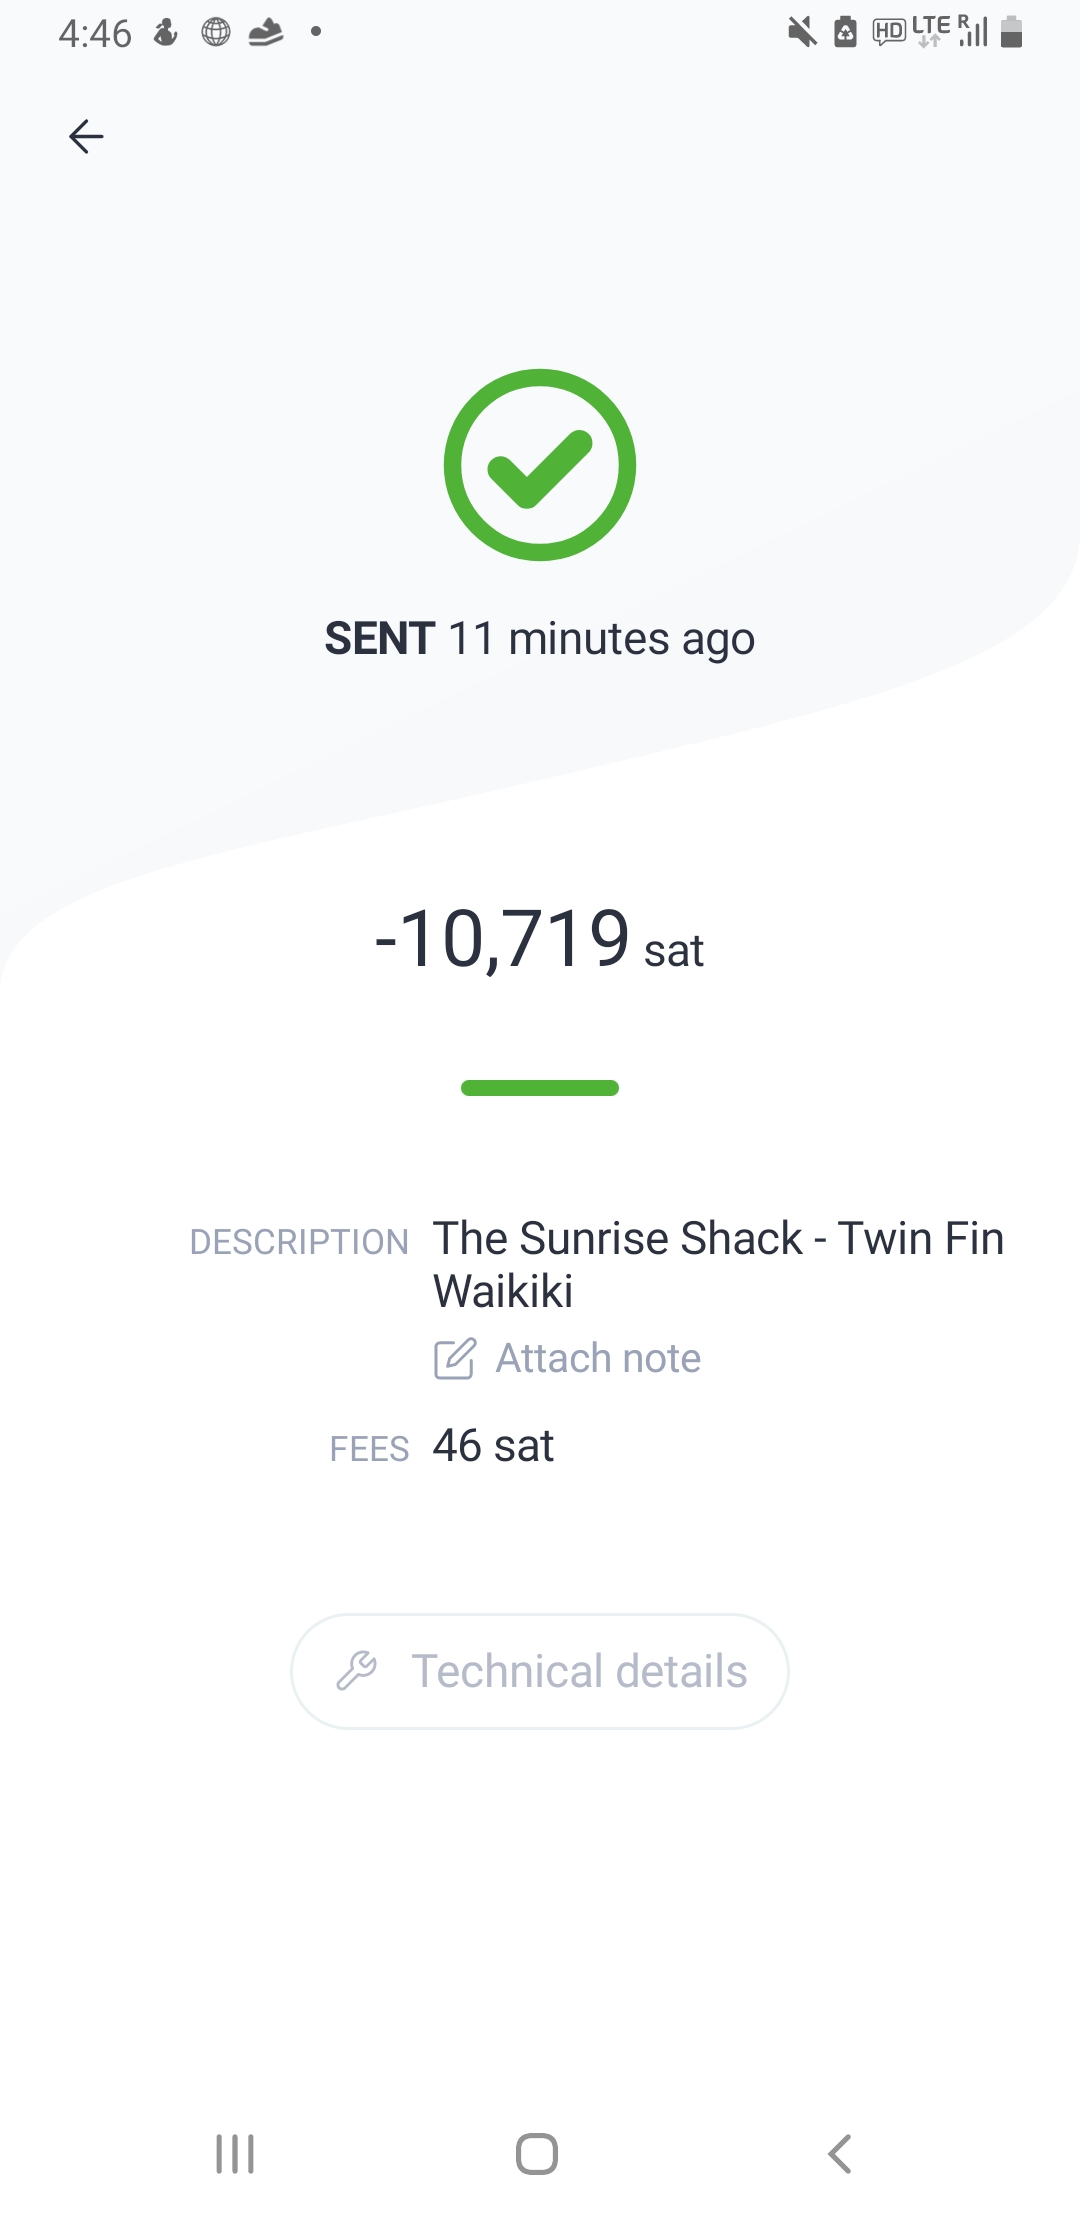Tap the Android navigation back chevron
Viewport: 1080px width, 2220px height.
pos(840,2153)
